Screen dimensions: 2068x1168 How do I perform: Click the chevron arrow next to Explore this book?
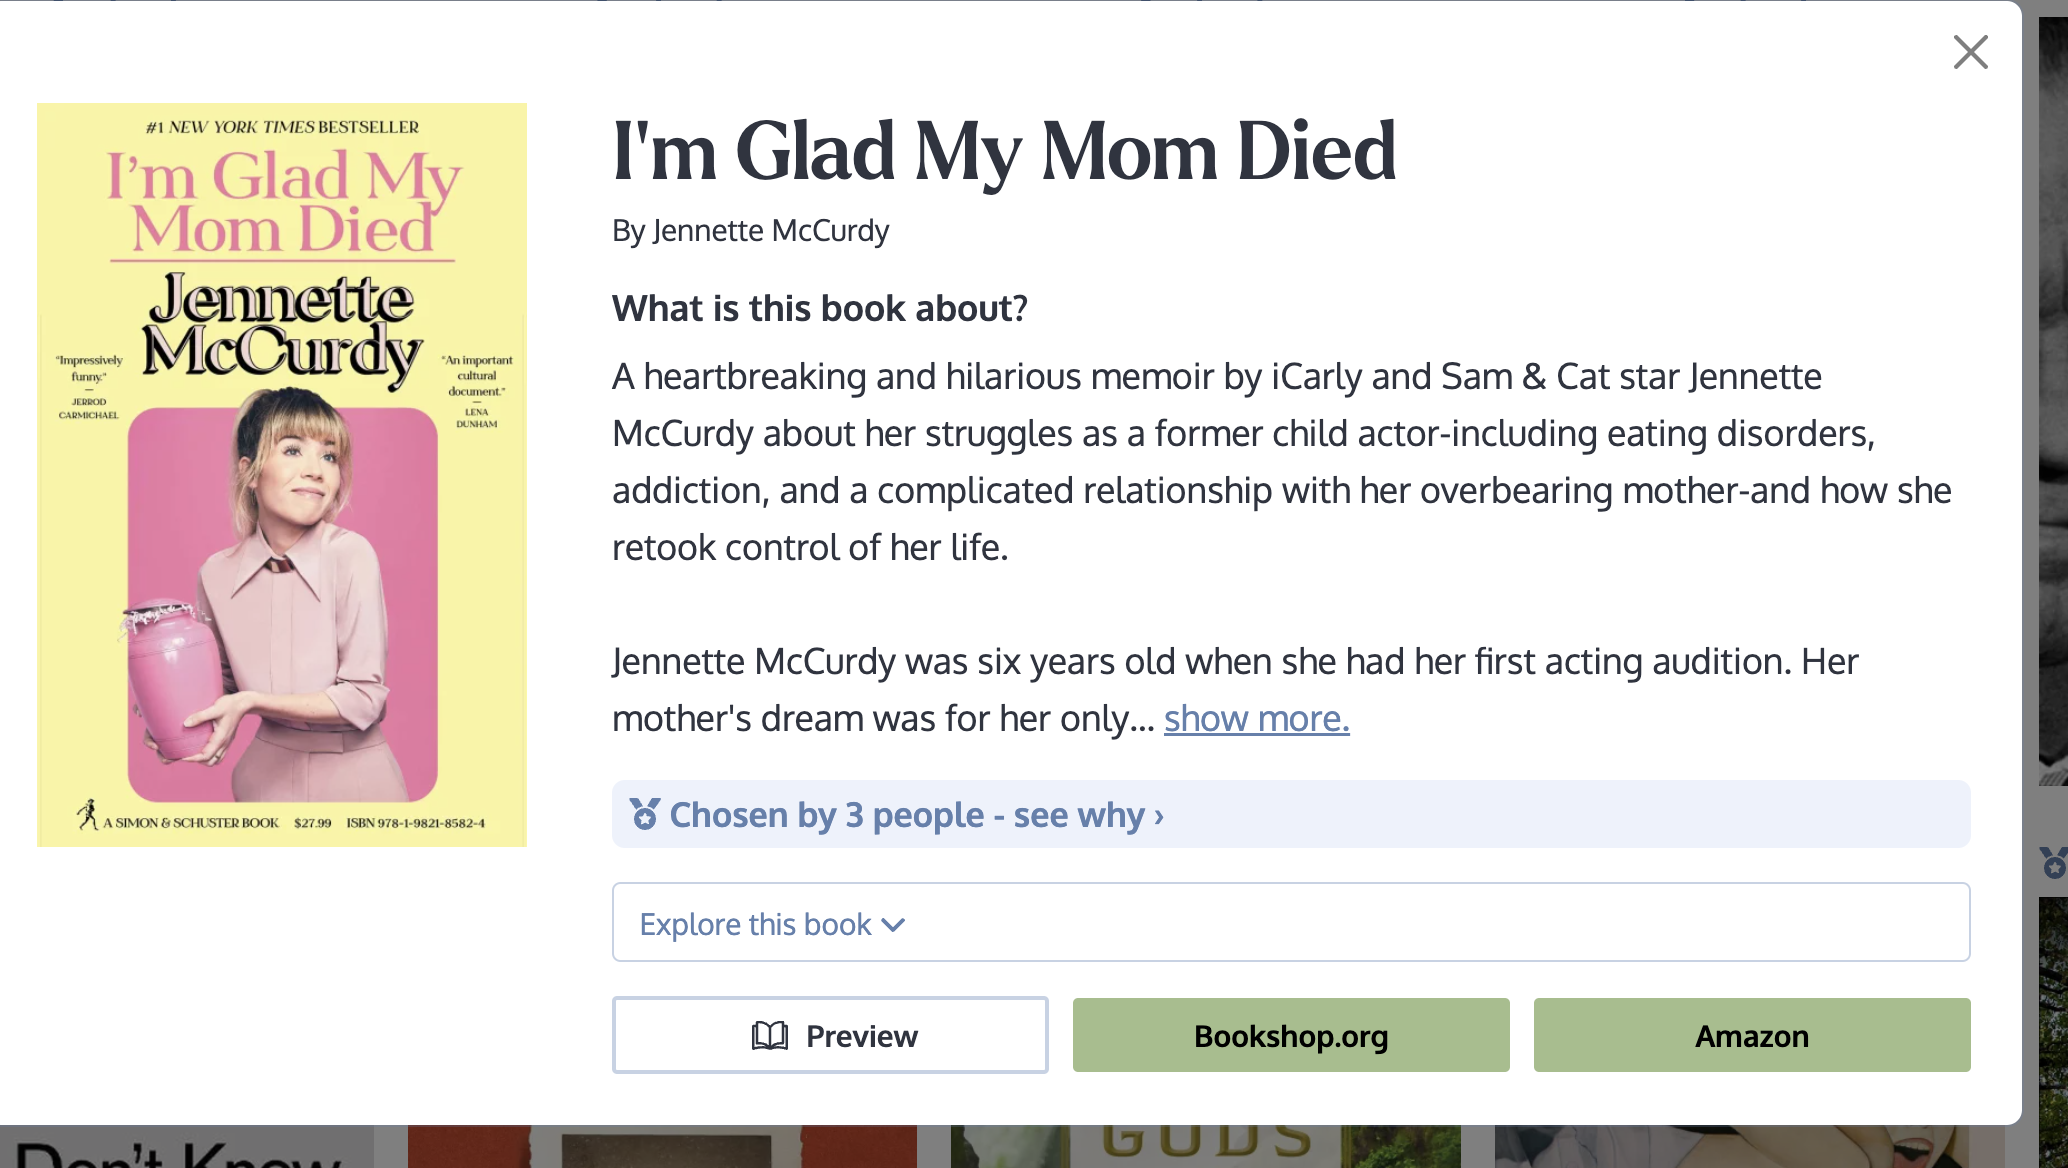893,925
